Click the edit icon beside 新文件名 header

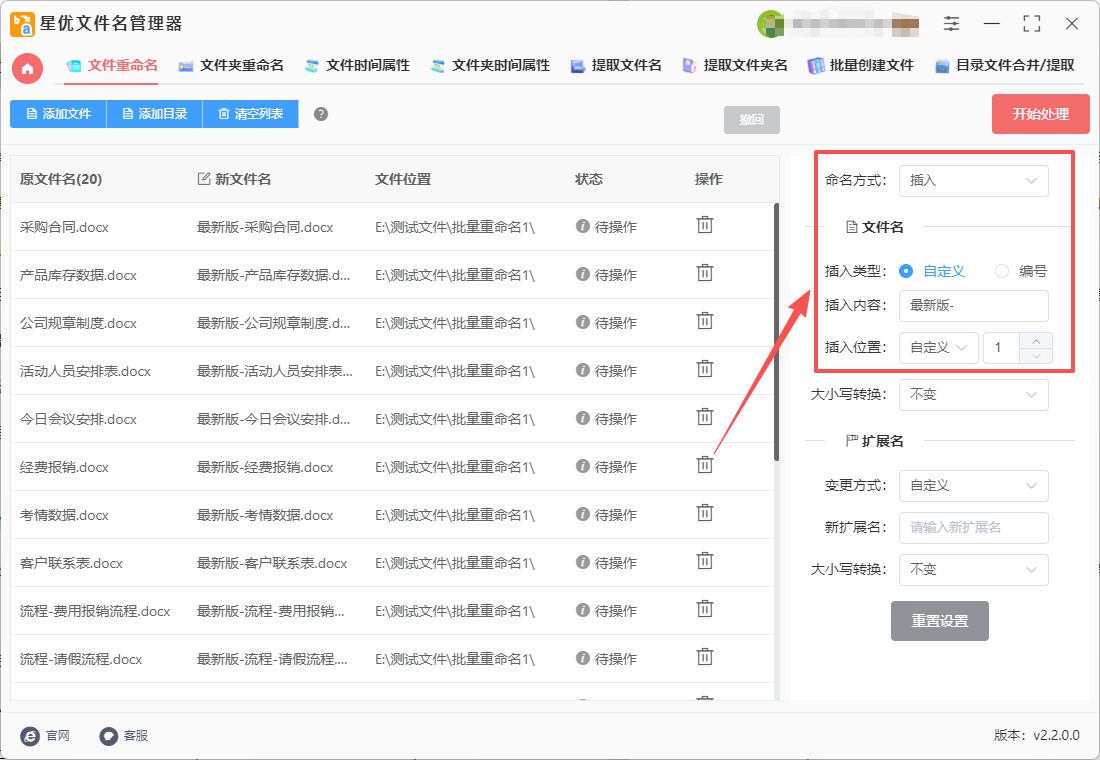coord(203,179)
